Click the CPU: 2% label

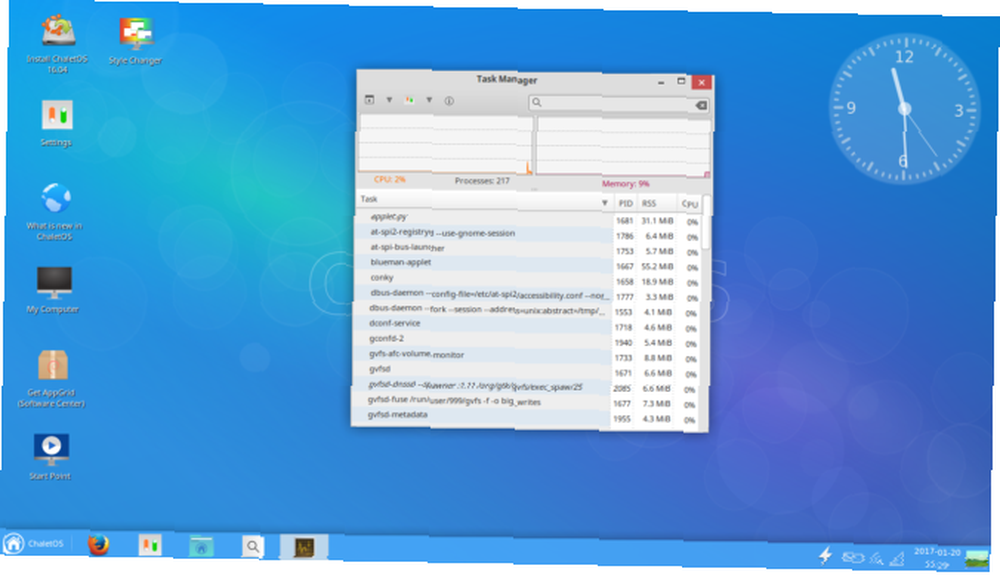389,180
